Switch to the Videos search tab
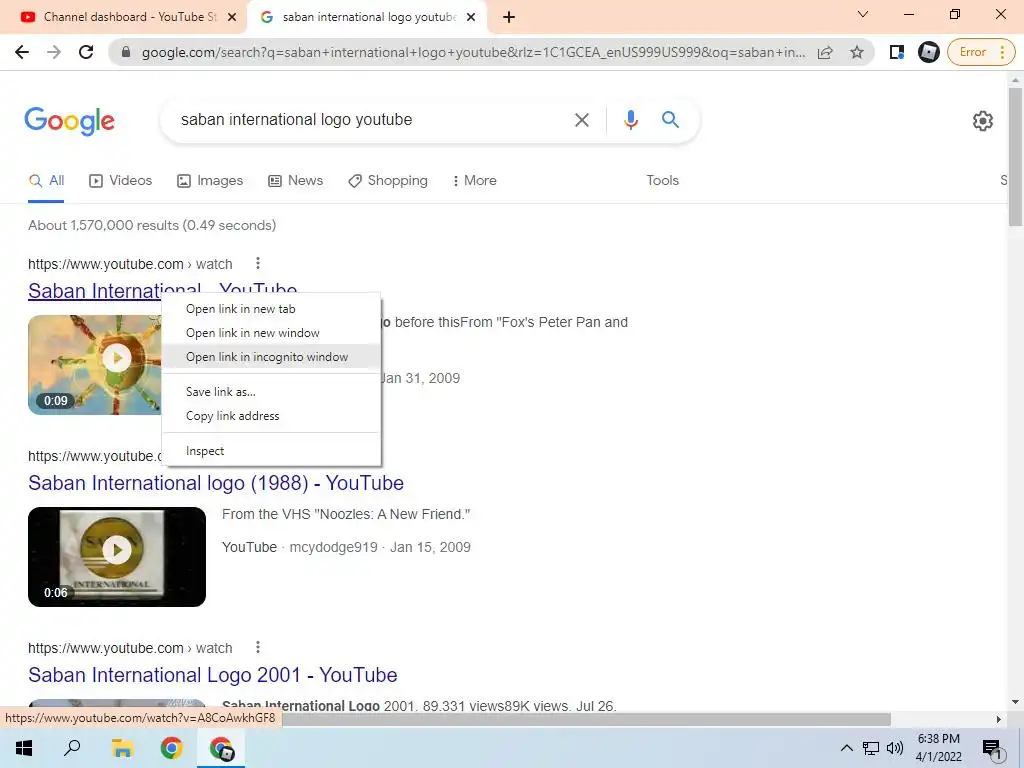This screenshot has height=768, width=1024. [120, 181]
